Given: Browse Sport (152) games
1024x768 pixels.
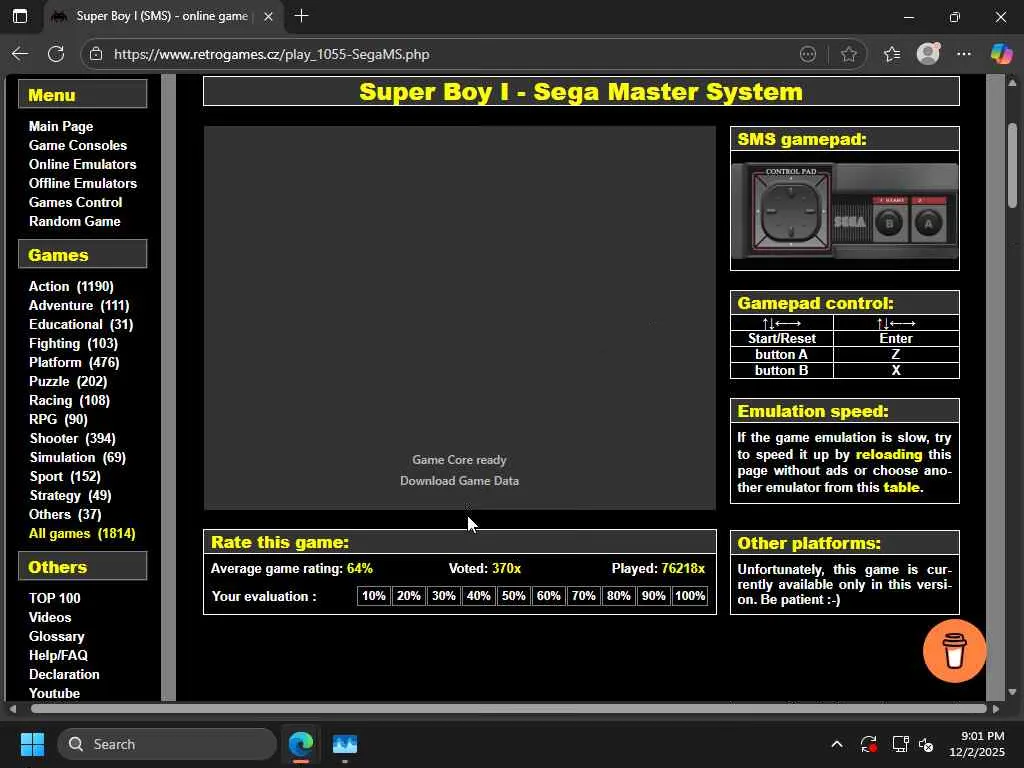Looking at the screenshot, I should coord(65,476).
